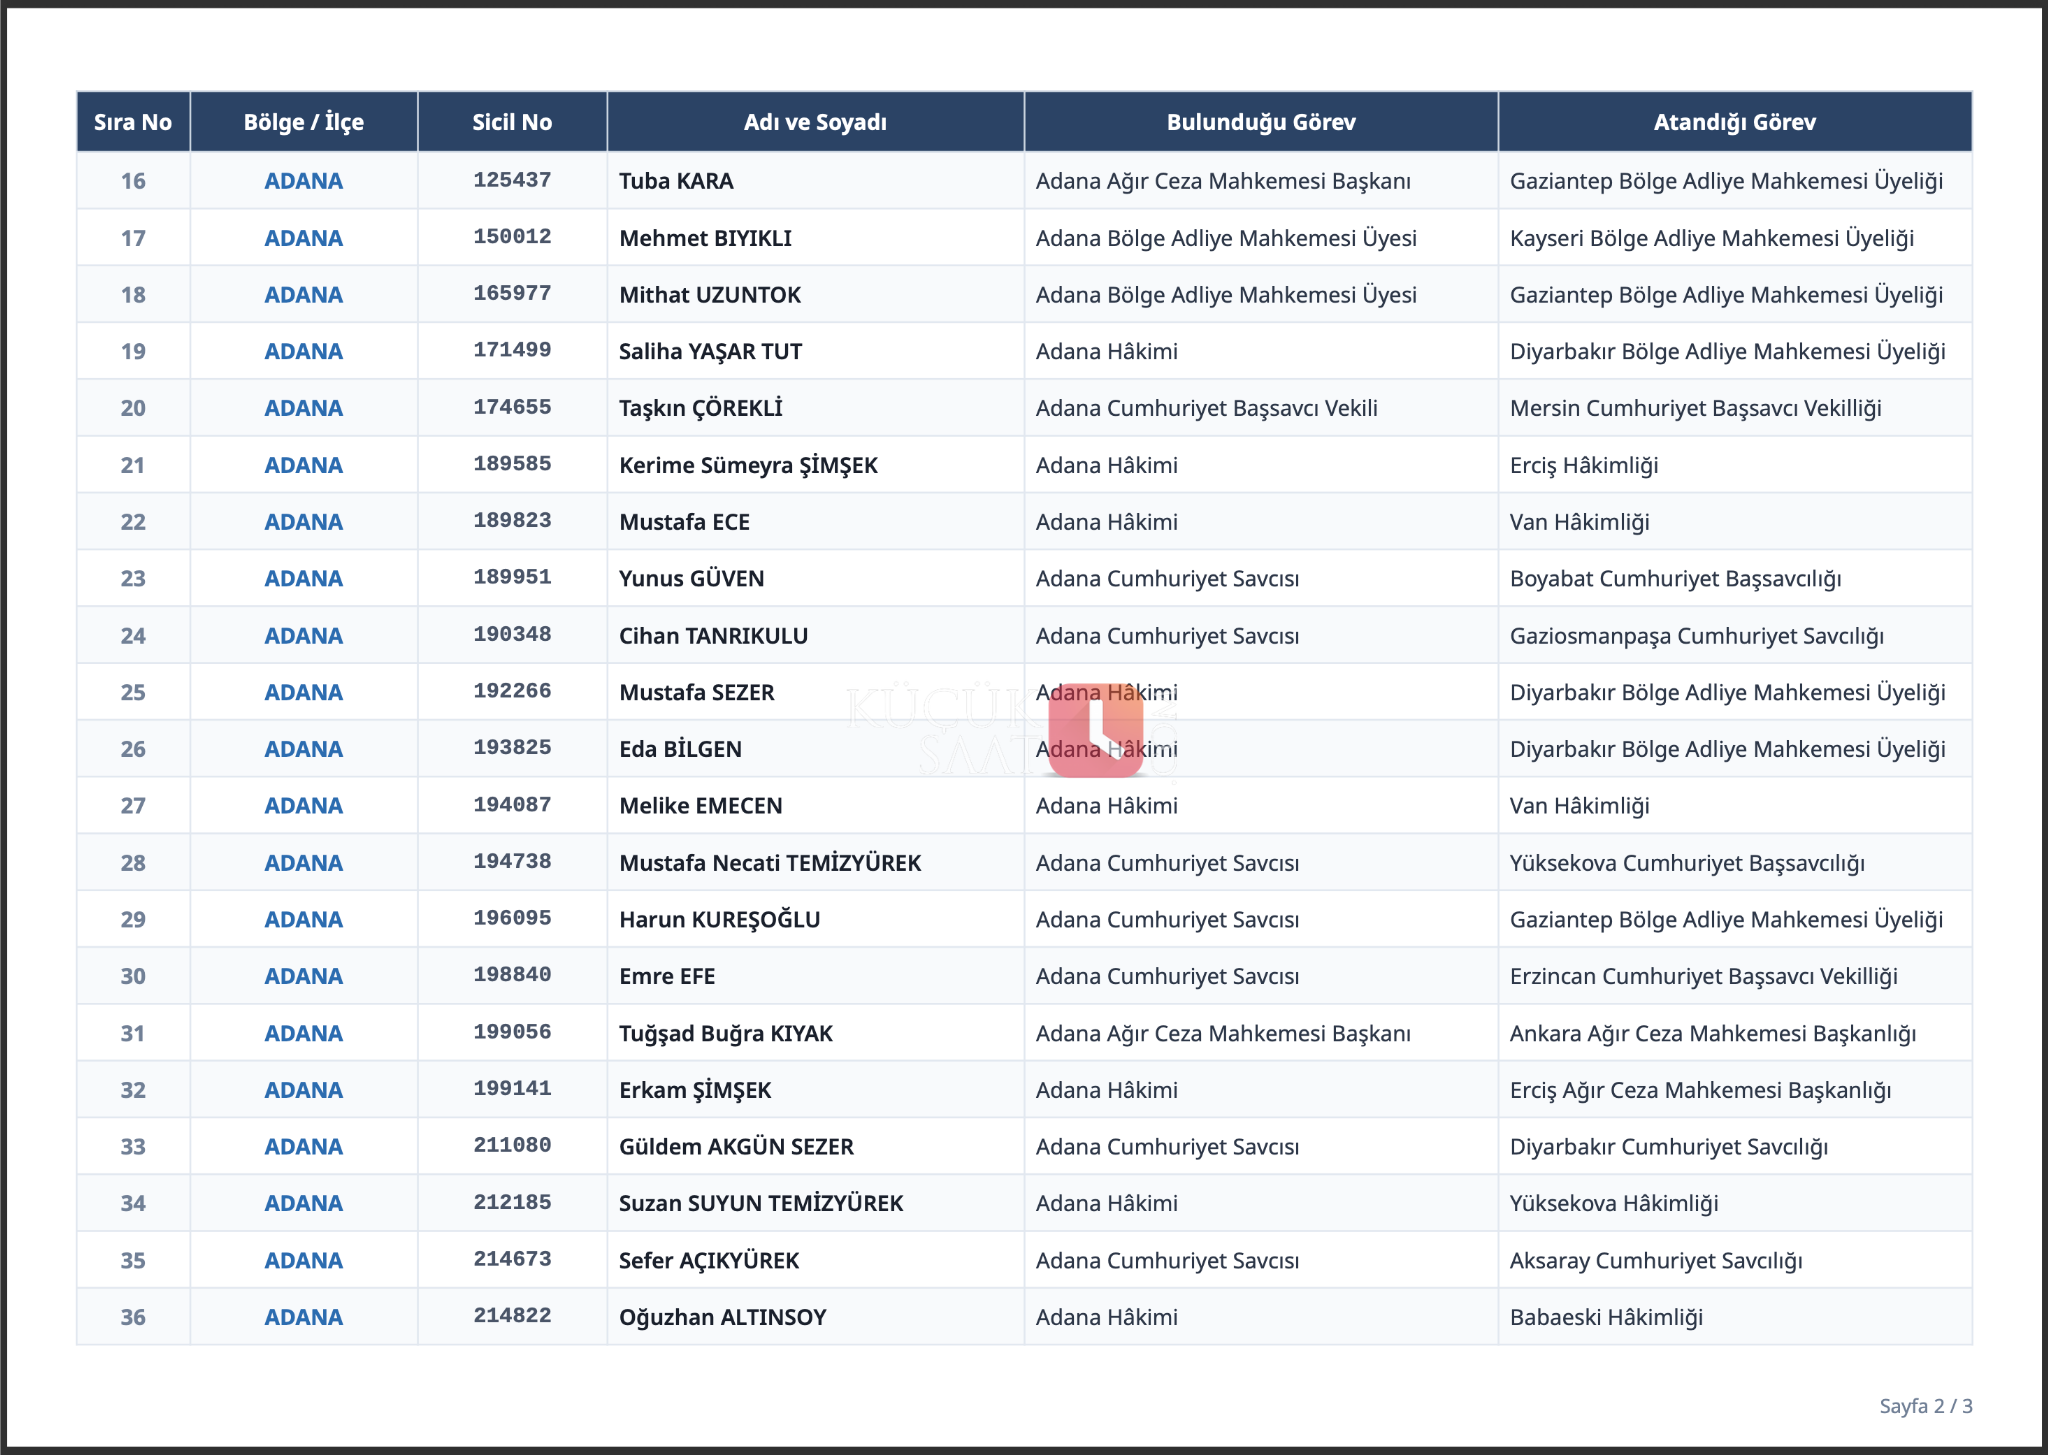The image size is (2048, 1455).
Task: Click sicil number 214822 in last row
Action: click(512, 1316)
